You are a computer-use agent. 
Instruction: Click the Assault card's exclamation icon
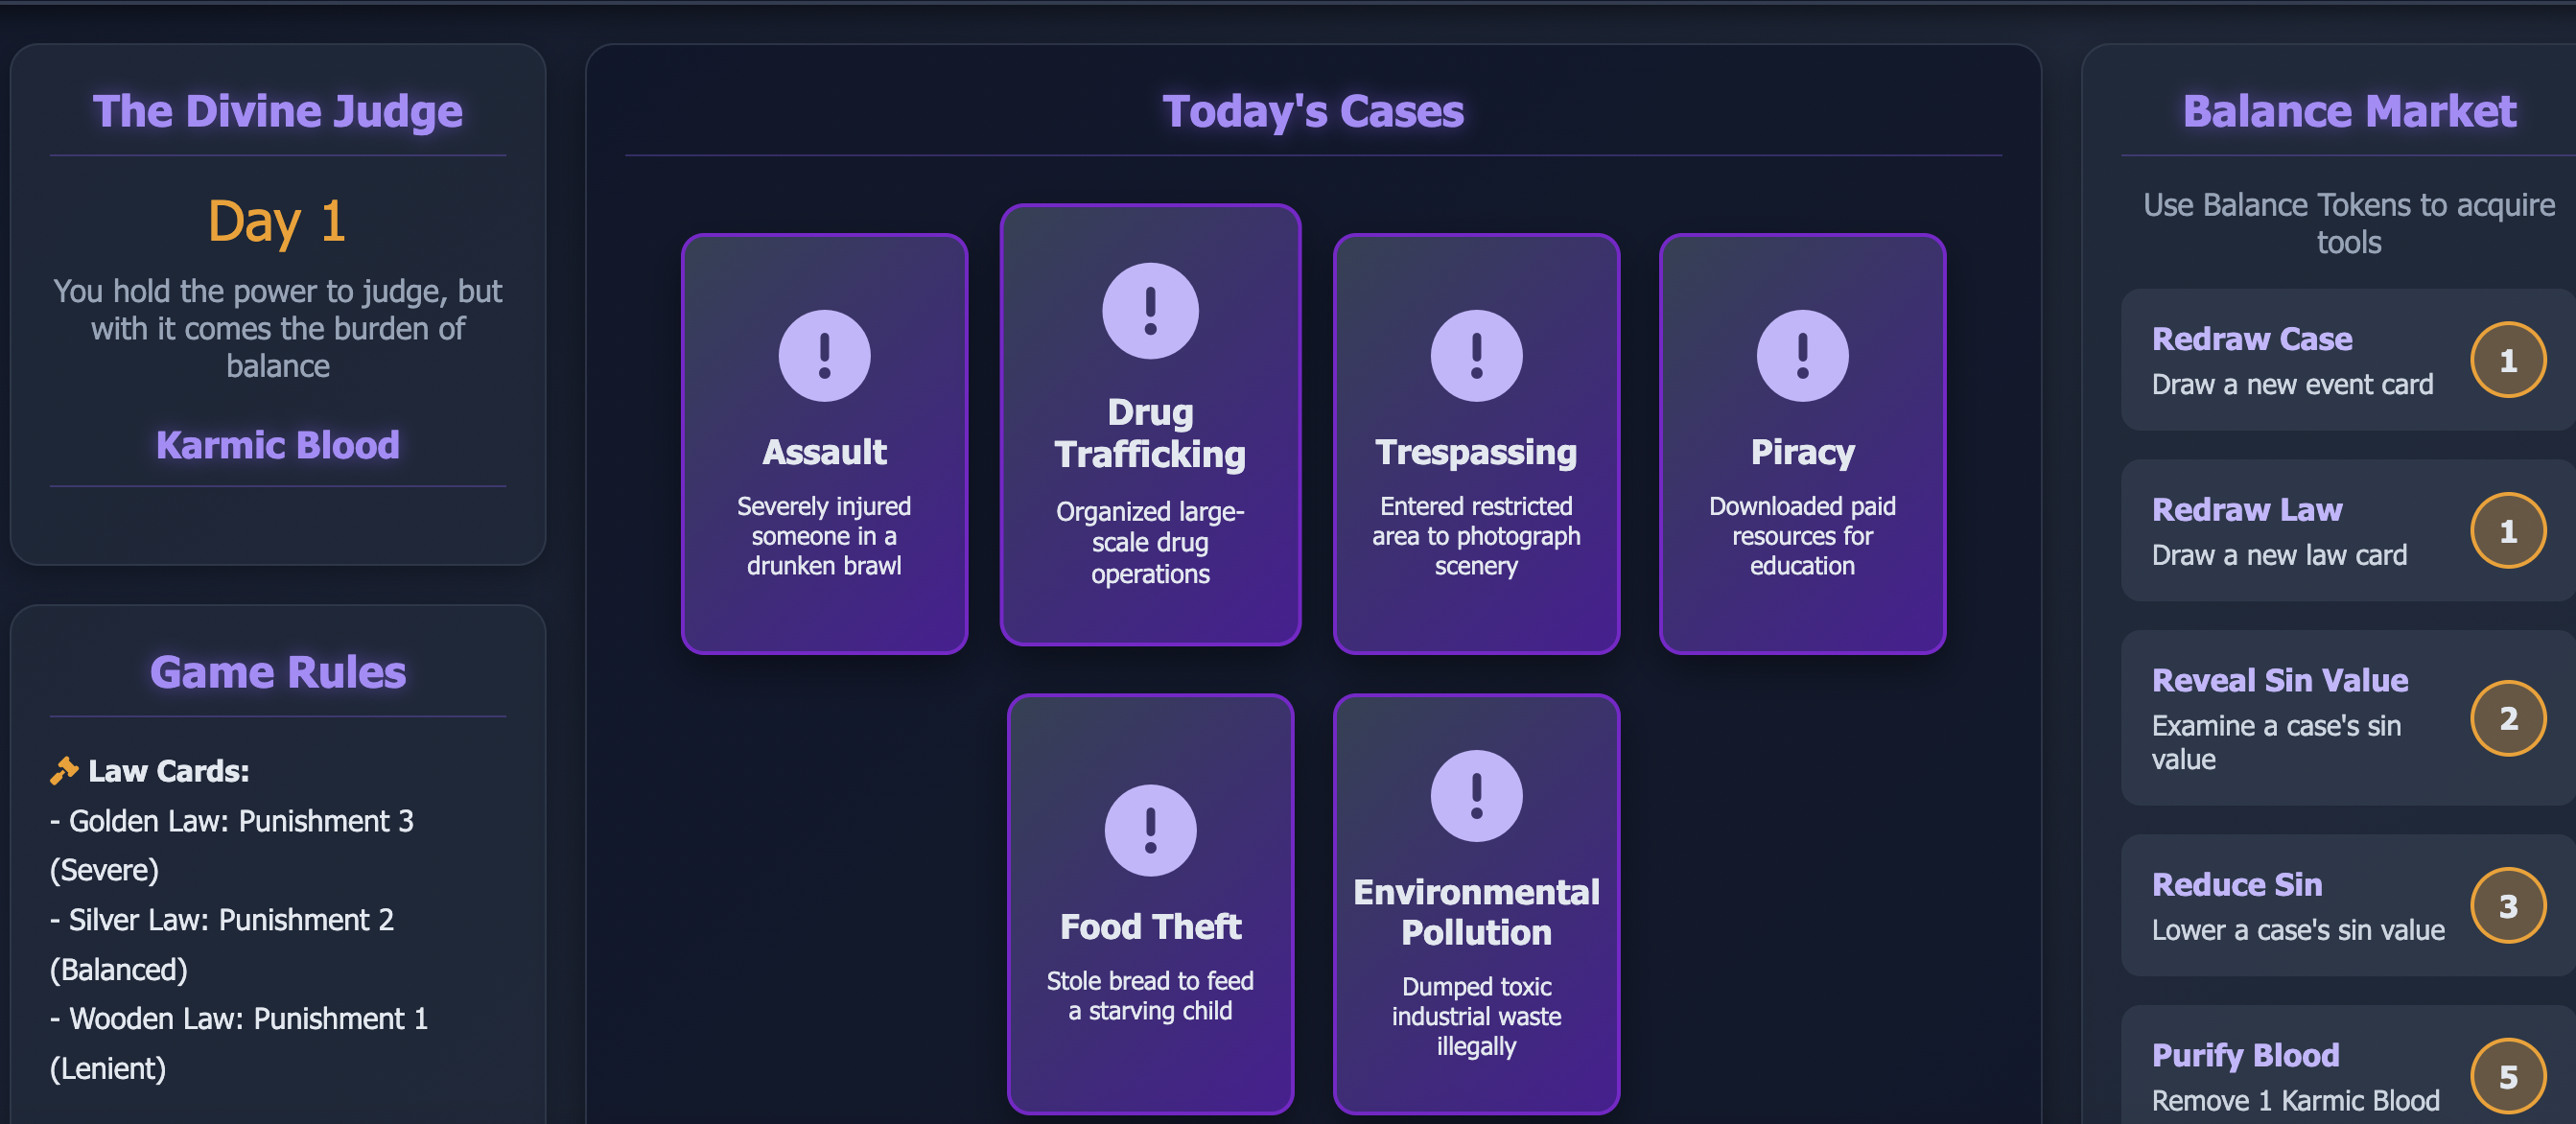[x=824, y=356]
